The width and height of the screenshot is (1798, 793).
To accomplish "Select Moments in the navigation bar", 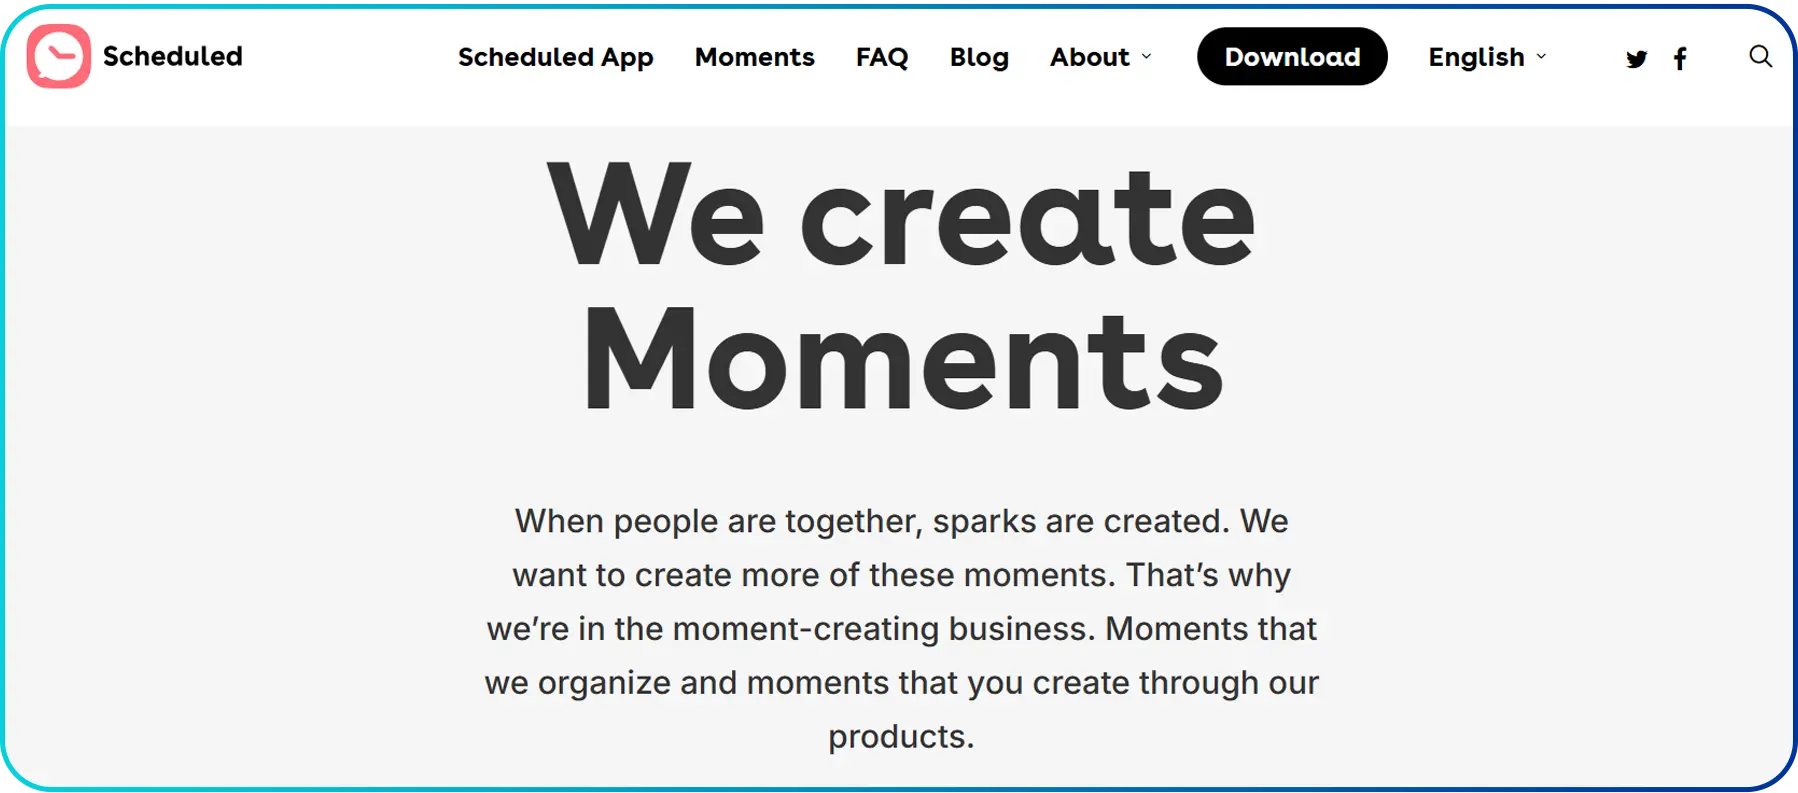I will click(754, 58).
